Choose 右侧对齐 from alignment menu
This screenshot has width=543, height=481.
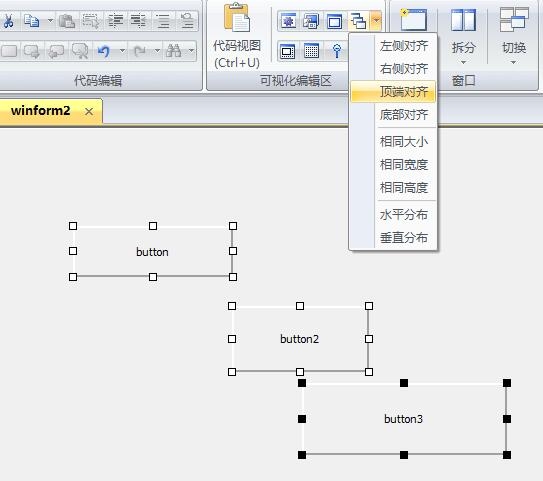(x=393, y=69)
